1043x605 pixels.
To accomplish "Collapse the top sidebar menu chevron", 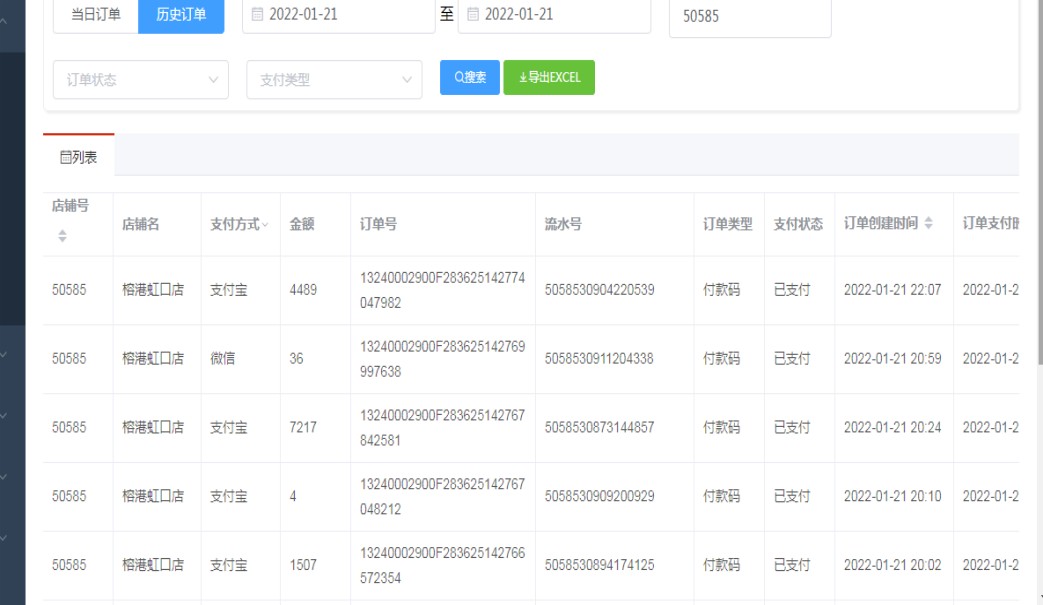I will click(x=13, y=18).
